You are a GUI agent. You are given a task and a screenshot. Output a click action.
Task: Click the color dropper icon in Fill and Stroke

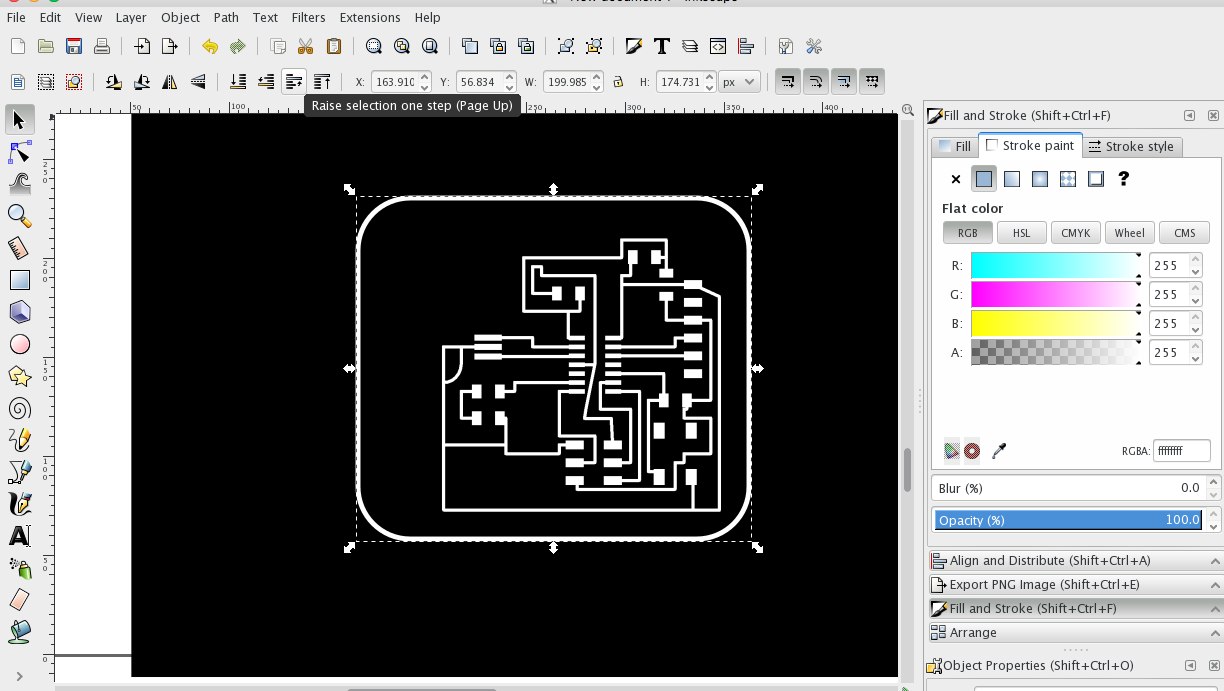pos(998,451)
